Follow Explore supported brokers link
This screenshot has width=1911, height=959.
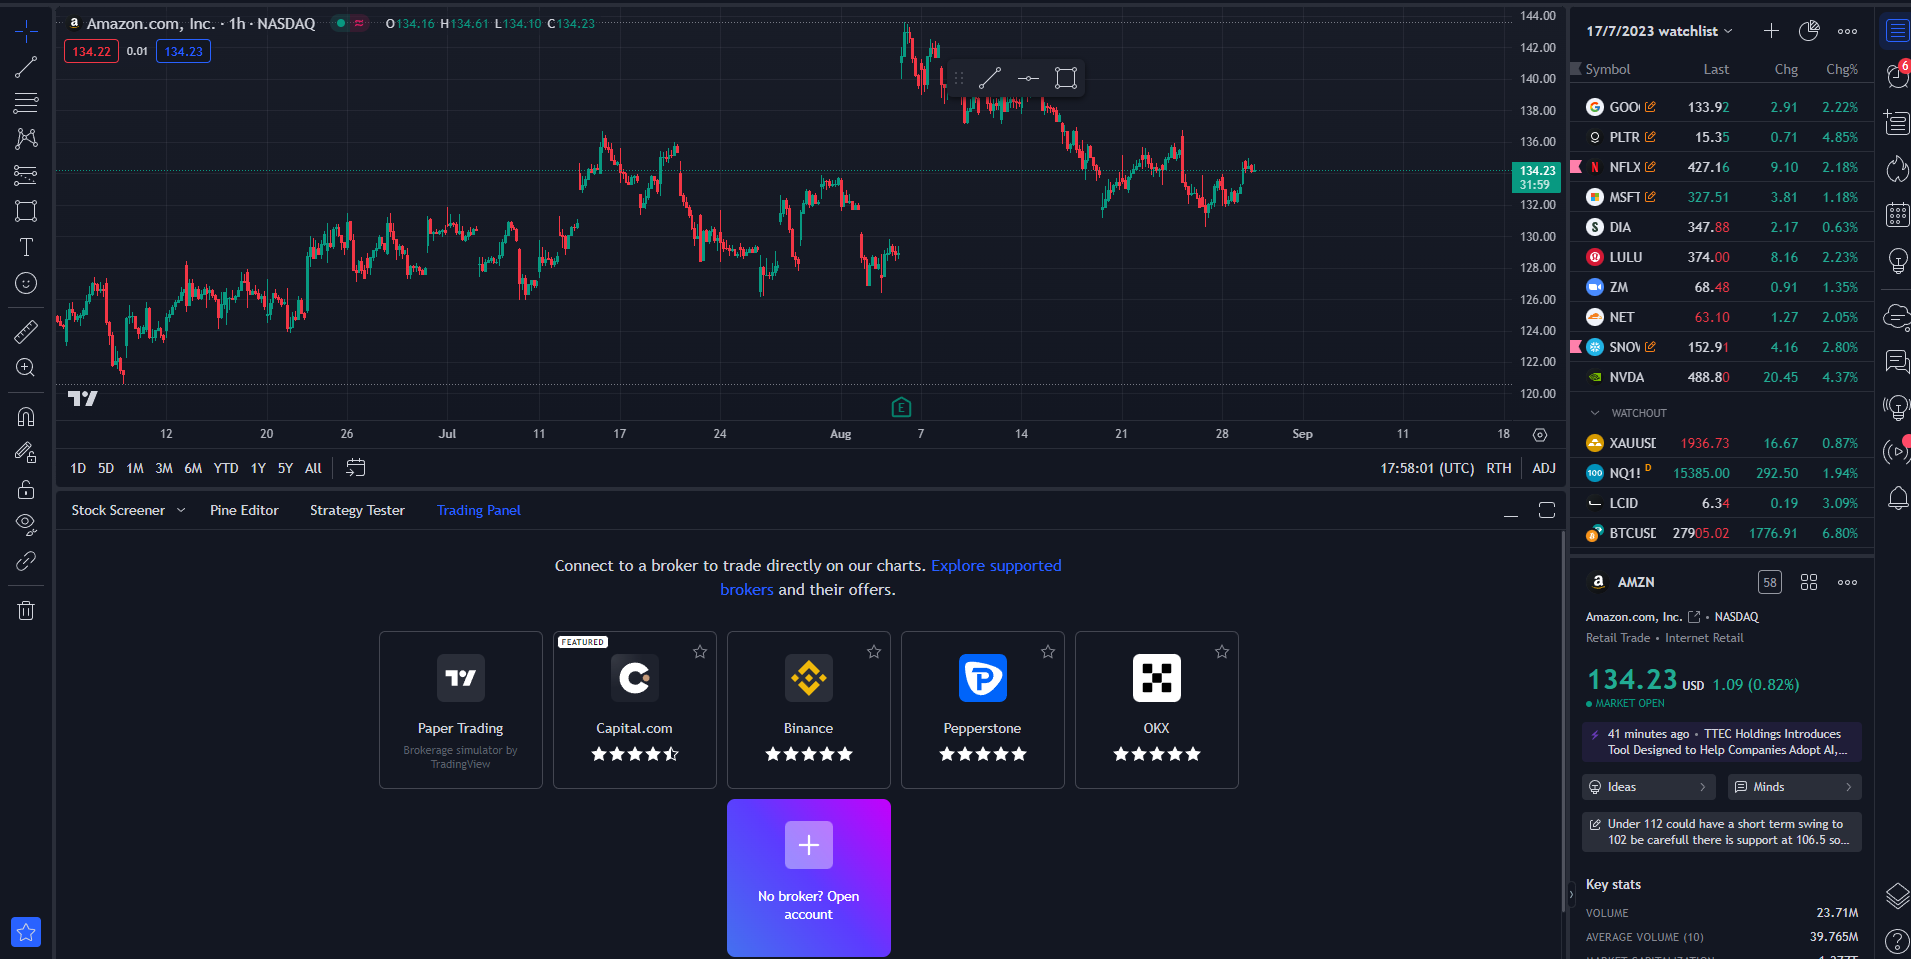point(996,566)
